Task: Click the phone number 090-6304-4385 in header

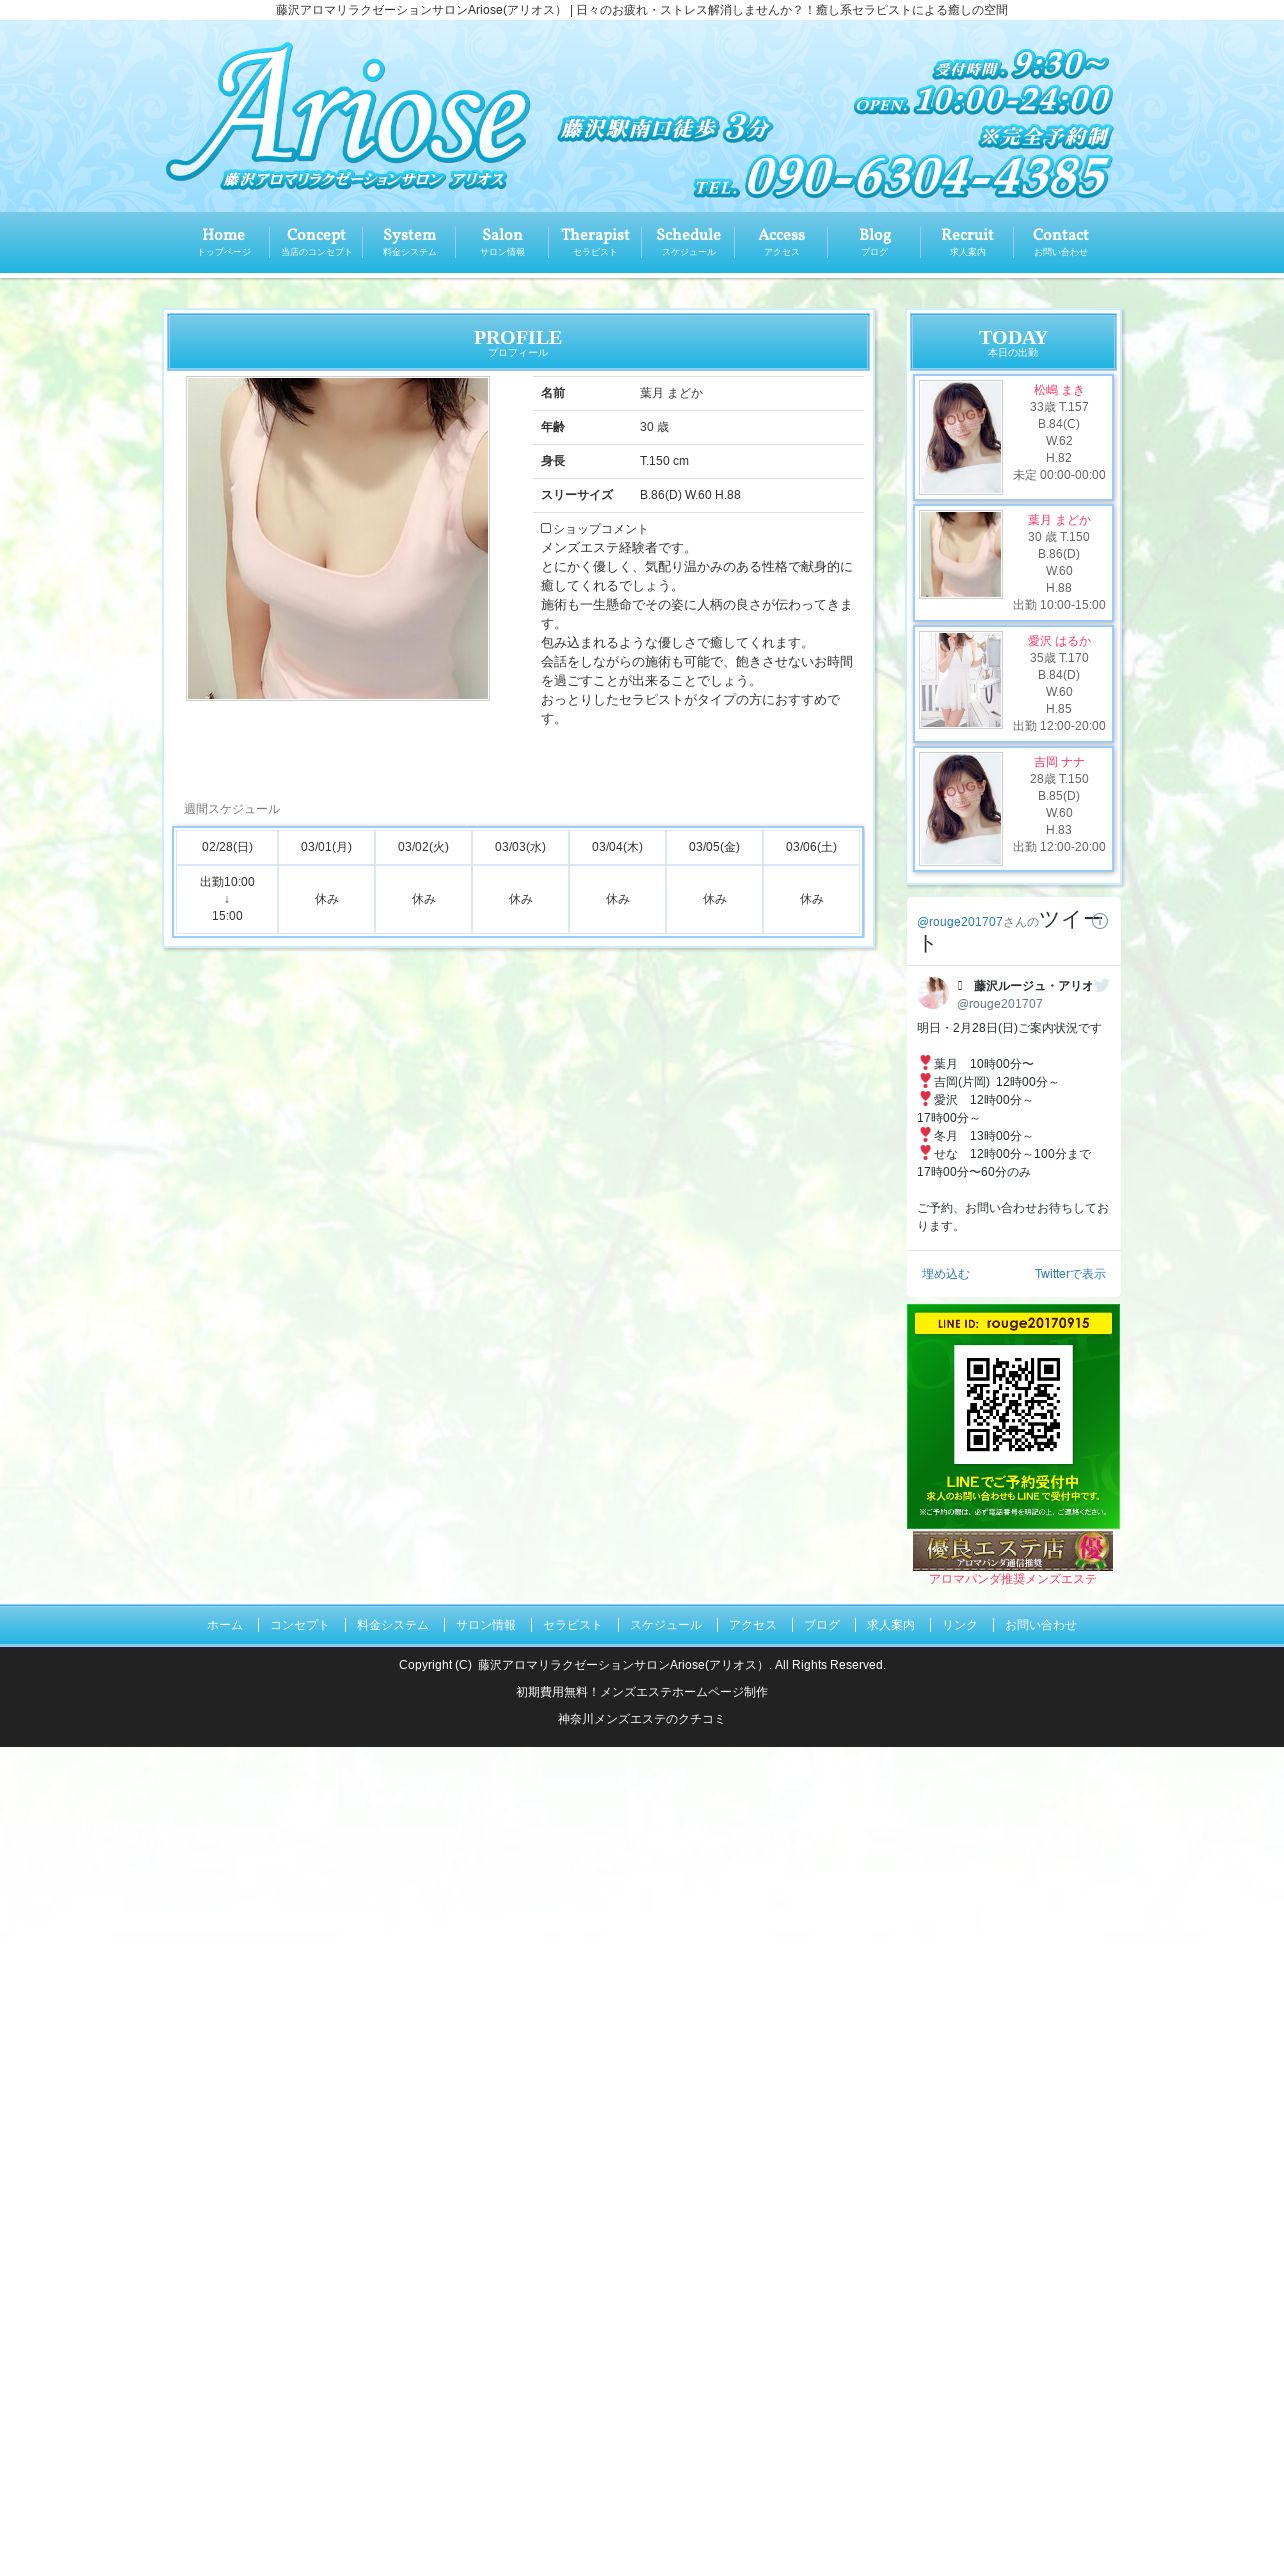Action: coord(927,177)
